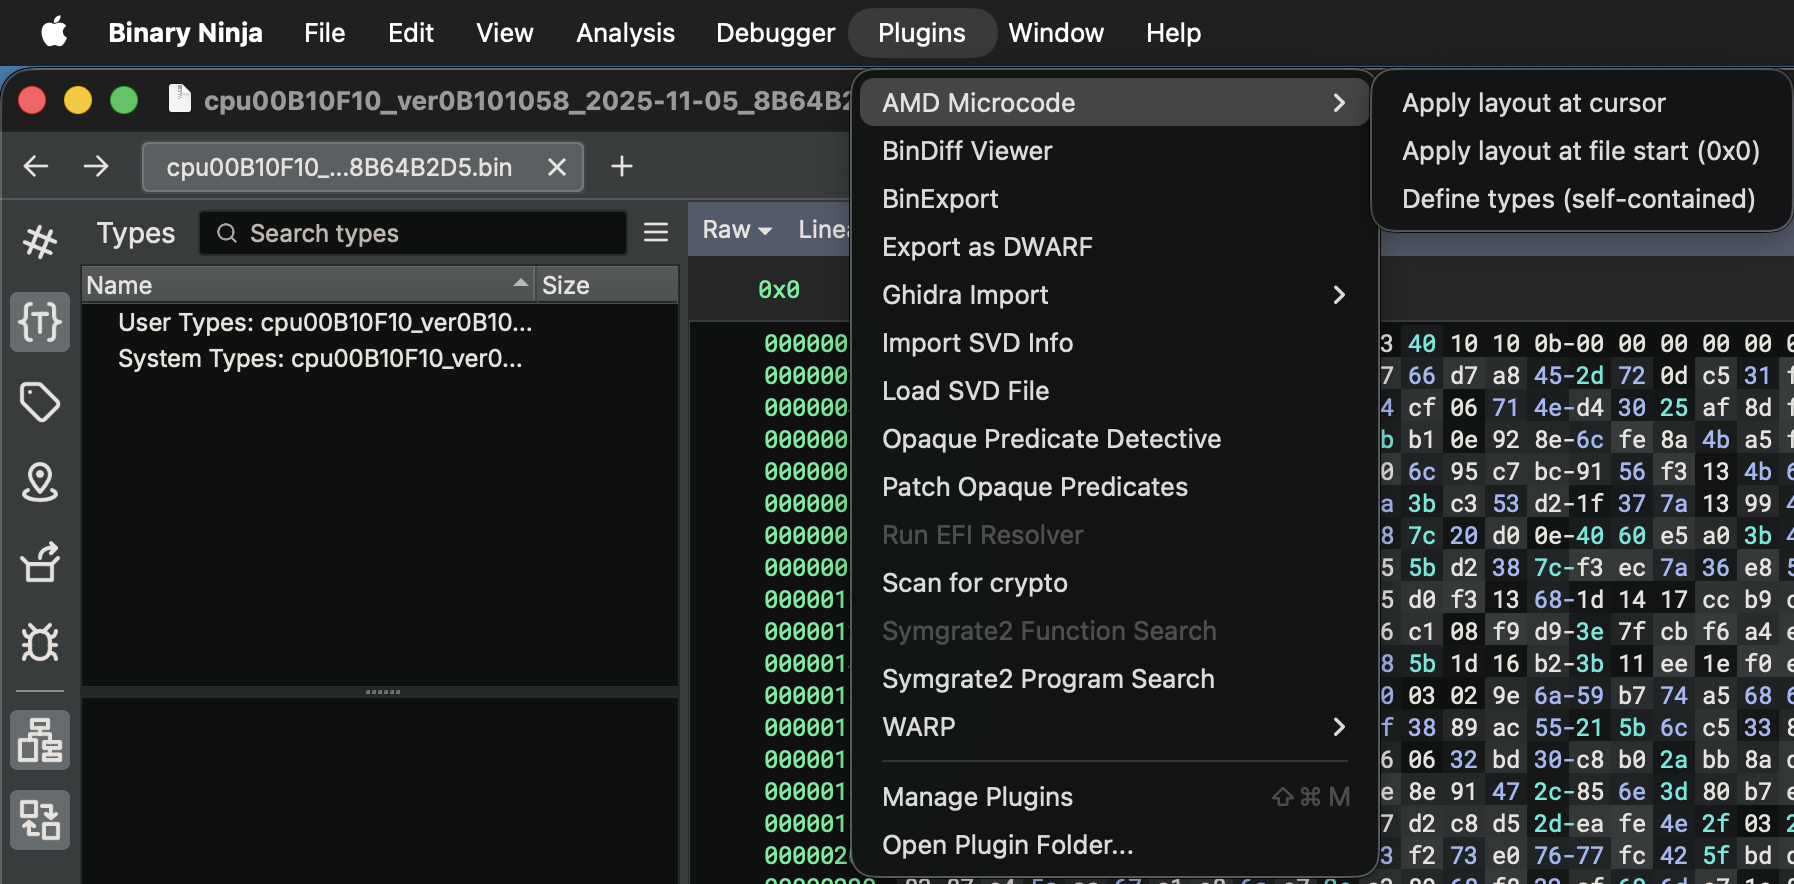Open the Types panel hamburger menu
1794x884 pixels.
pyautogui.click(x=656, y=233)
